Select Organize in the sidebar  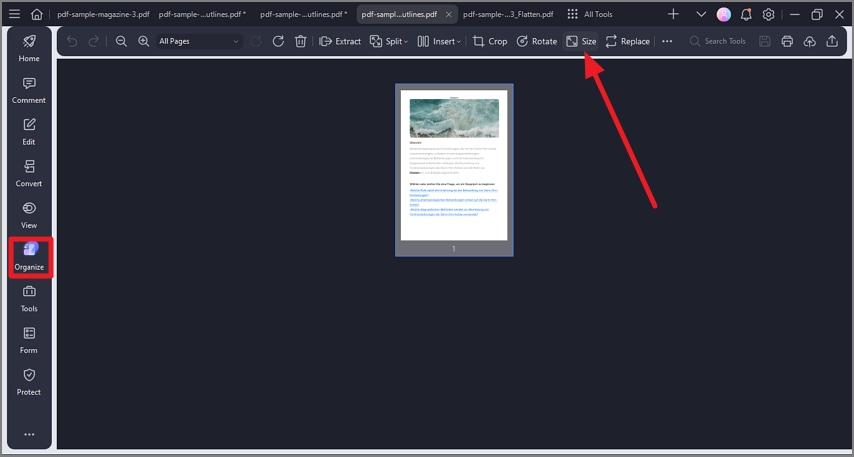[29, 257]
